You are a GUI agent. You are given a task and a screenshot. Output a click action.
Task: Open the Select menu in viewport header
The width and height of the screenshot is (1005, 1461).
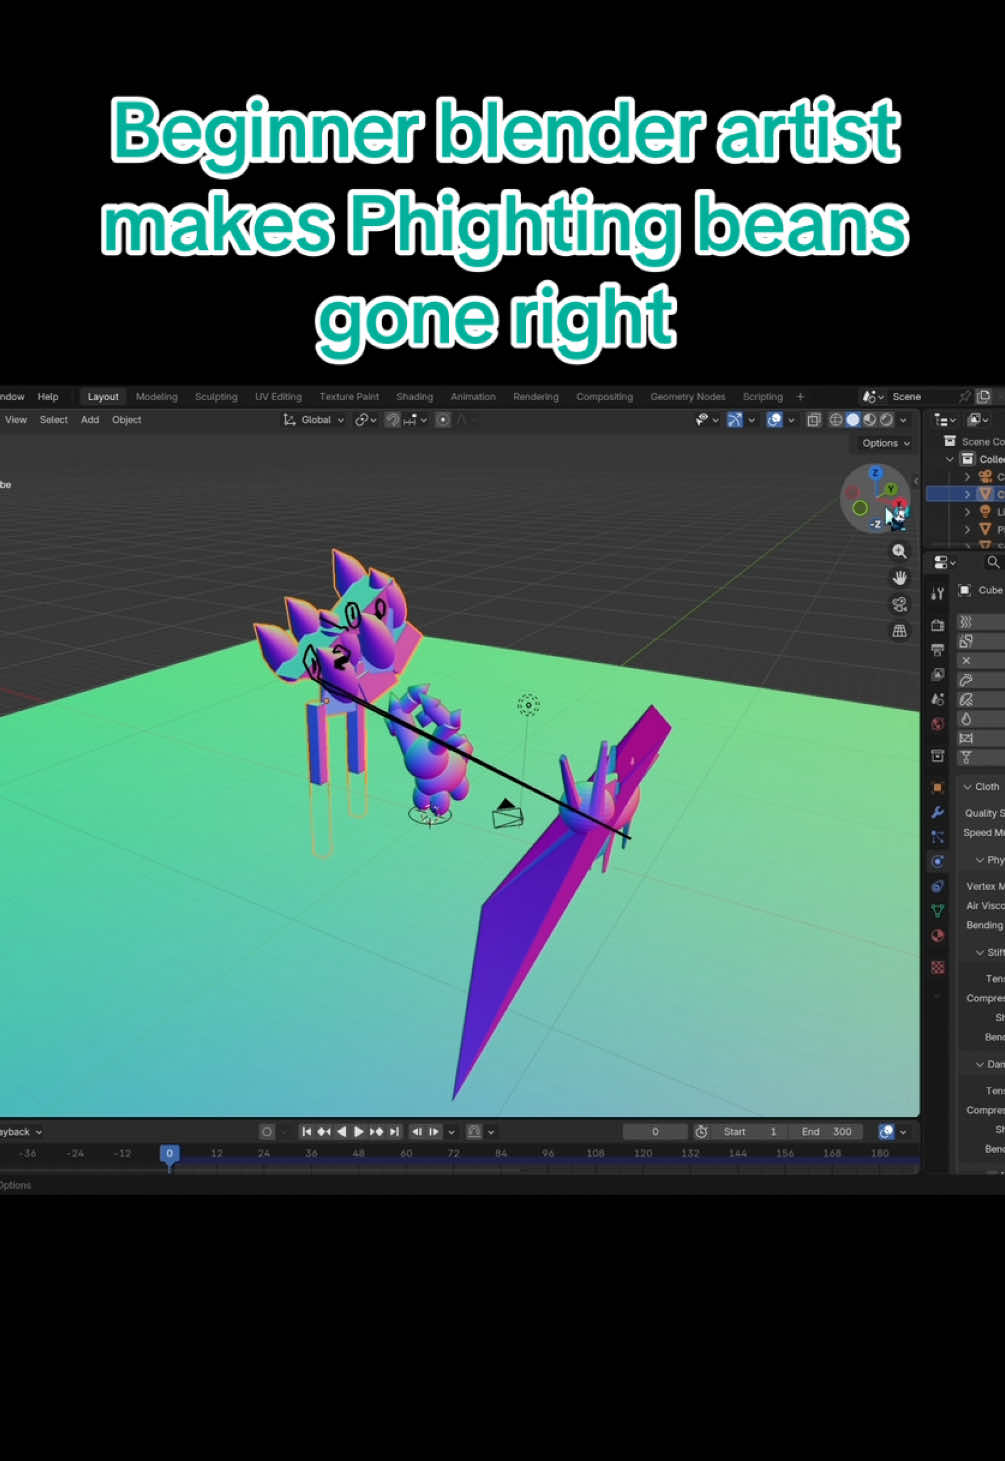pyautogui.click(x=54, y=420)
